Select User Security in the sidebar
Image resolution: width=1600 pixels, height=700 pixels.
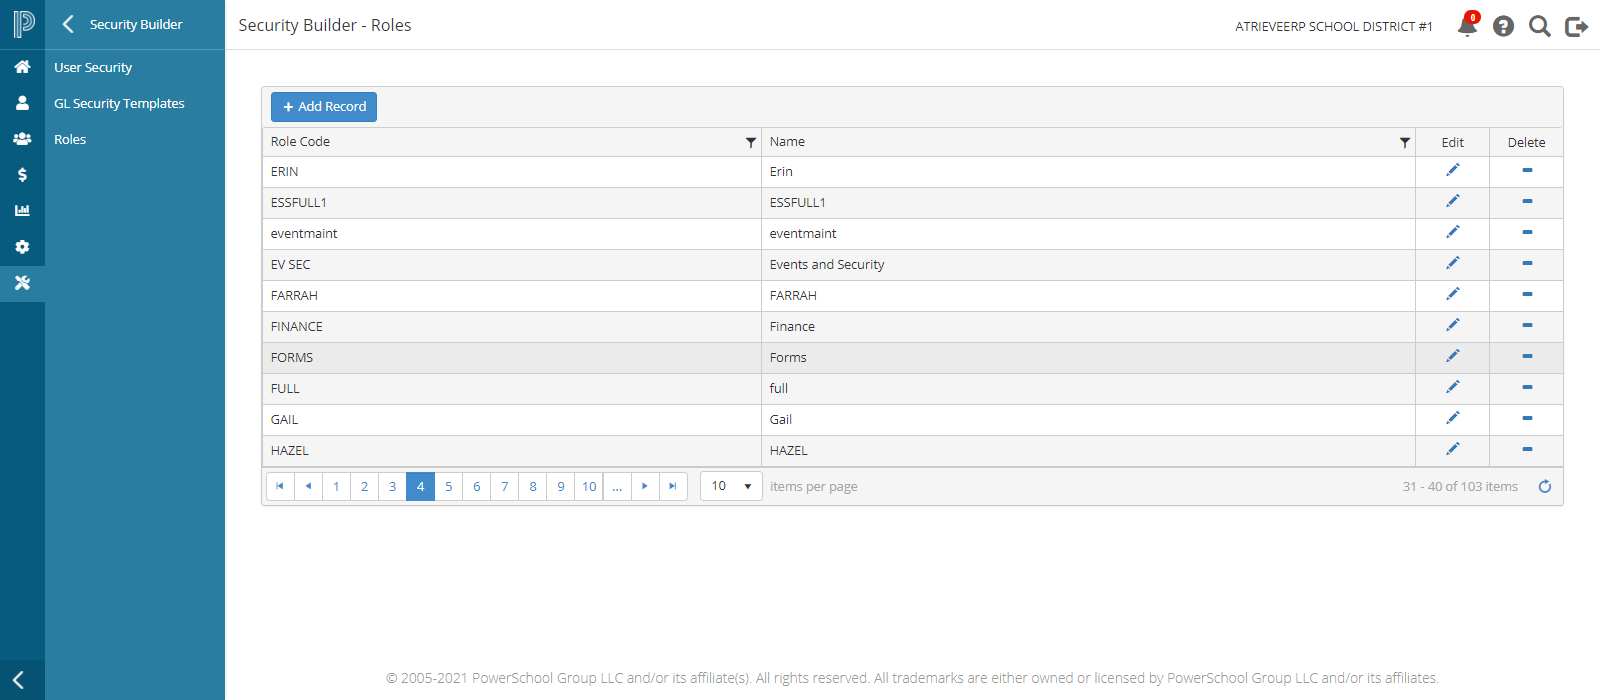[x=93, y=67]
